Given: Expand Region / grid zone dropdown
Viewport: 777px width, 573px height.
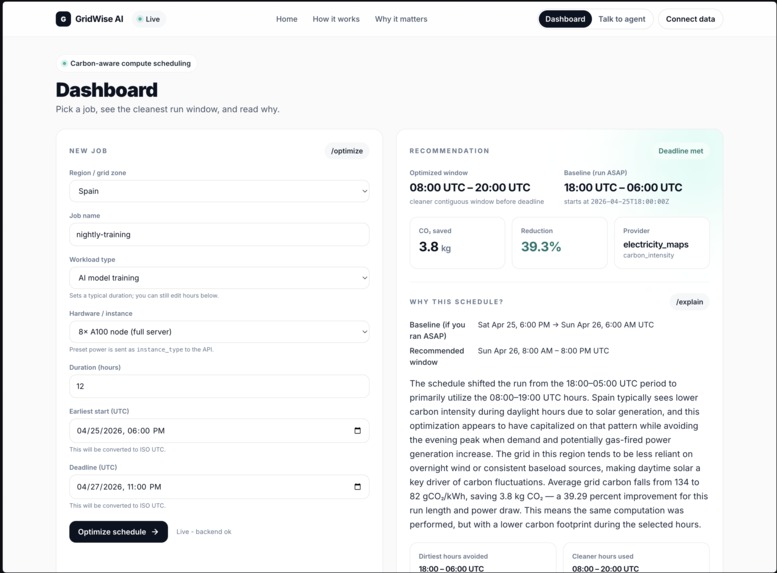Looking at the screenshot, I should pyautogui.click(x=219, y=191).
